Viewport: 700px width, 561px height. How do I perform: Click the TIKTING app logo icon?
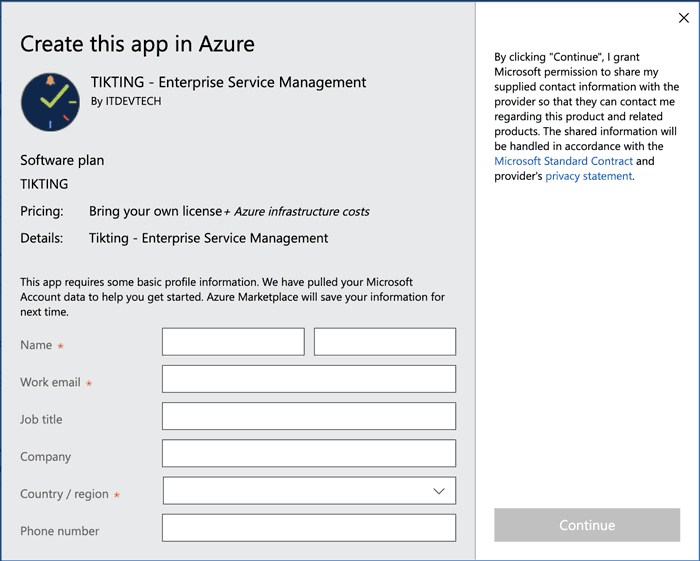click(x=50, y=101)
